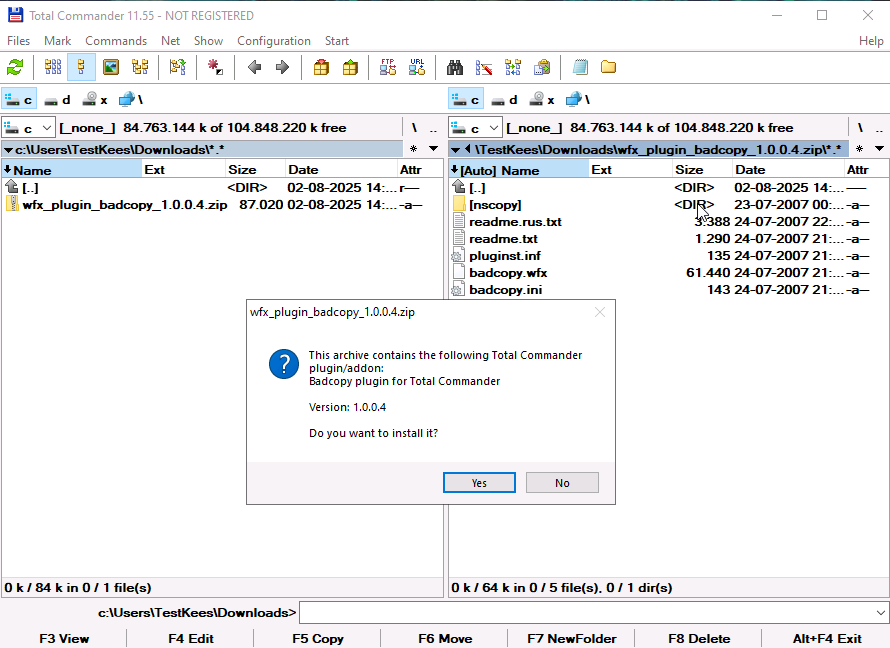Open the Help menu
The image size is (890, 648).
pos(871,41)
